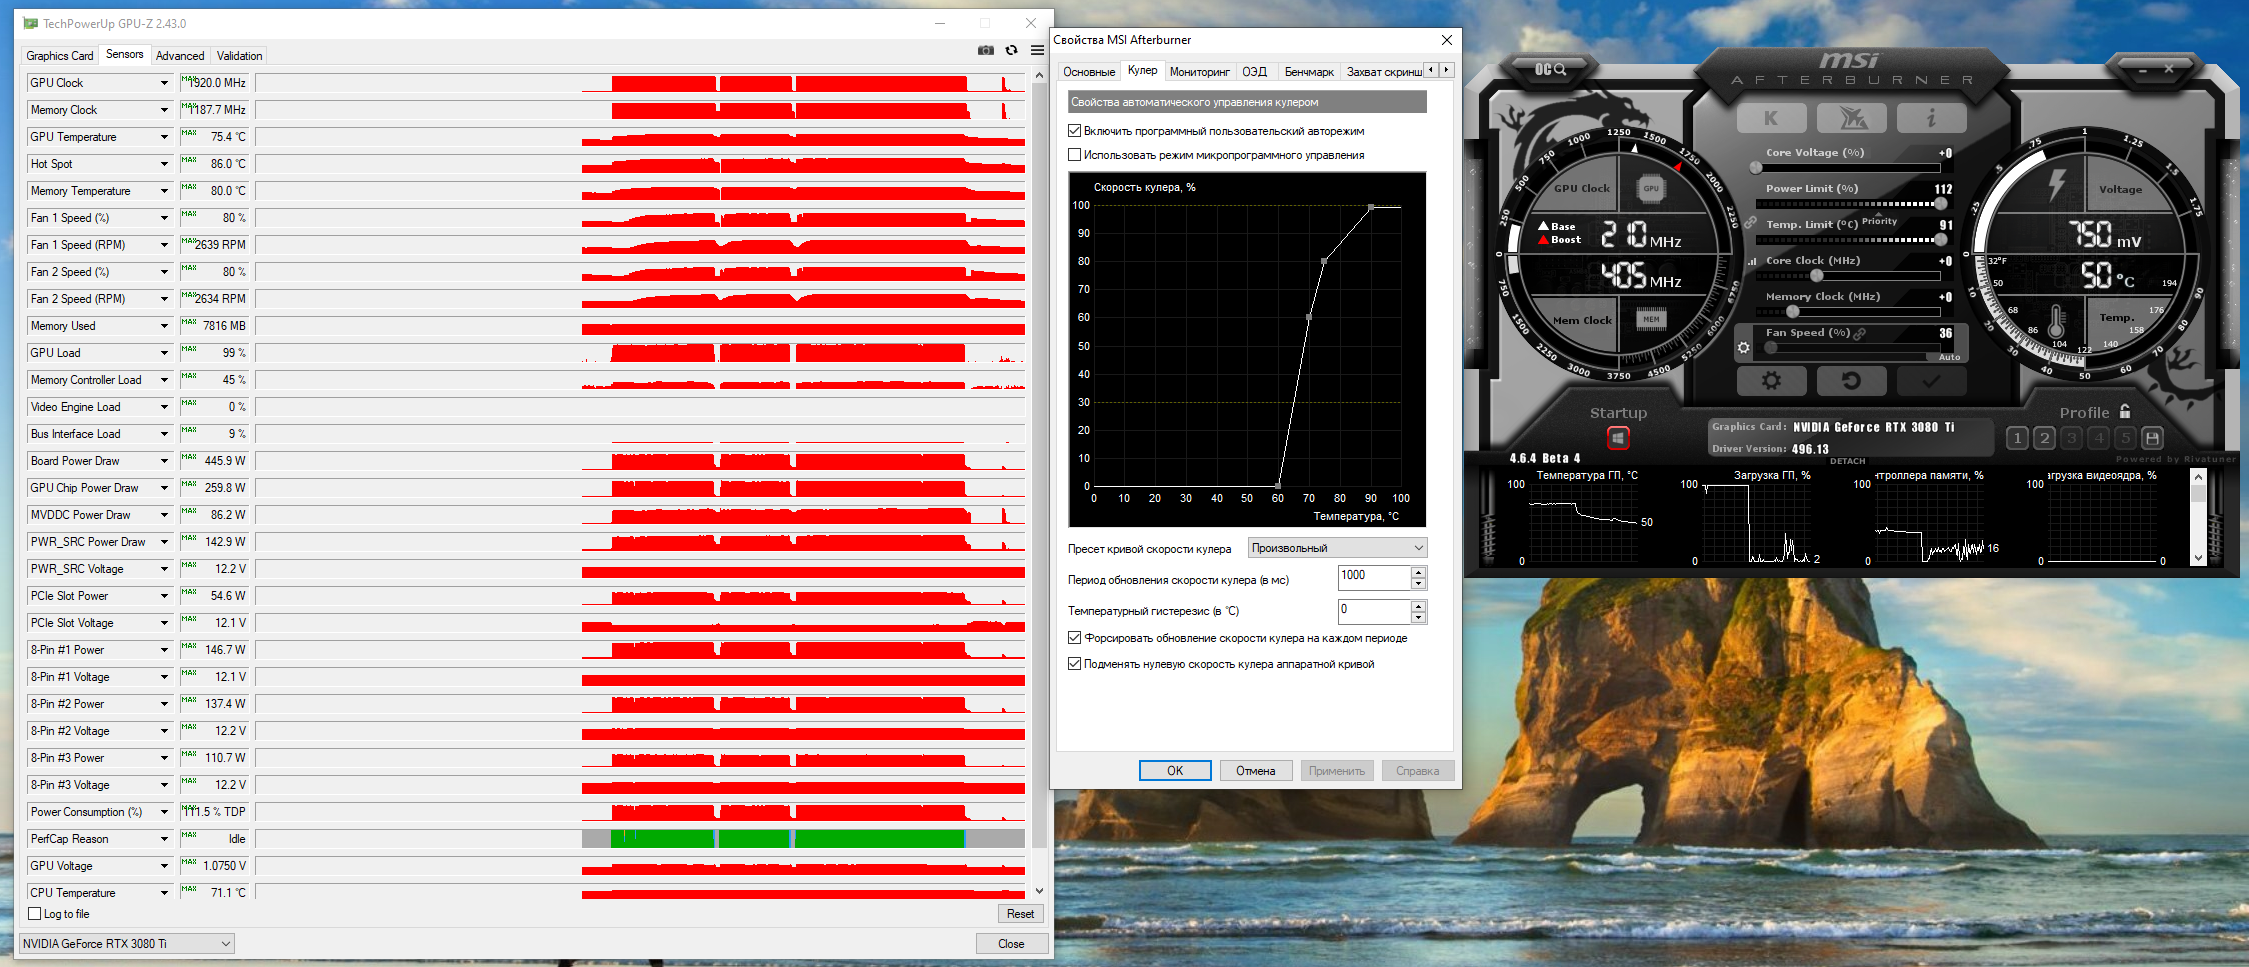Click Отмена to cancel the properties dialog

(x=1255, y=771)
